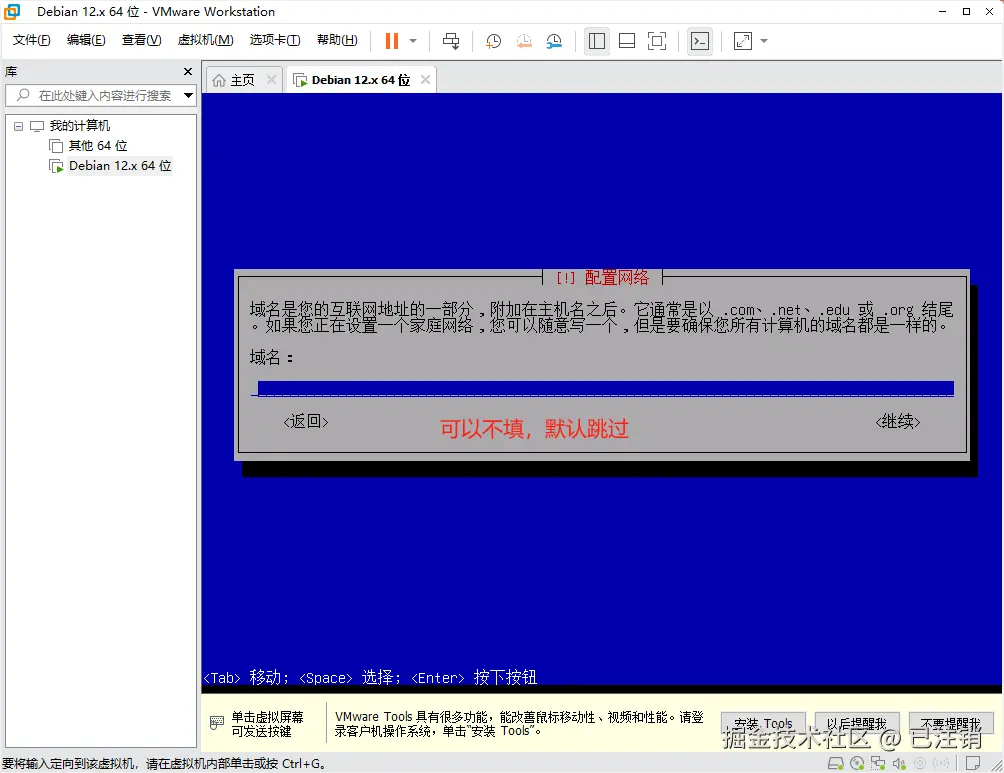Open the suspend button dropdown arrow

point(411,41)
